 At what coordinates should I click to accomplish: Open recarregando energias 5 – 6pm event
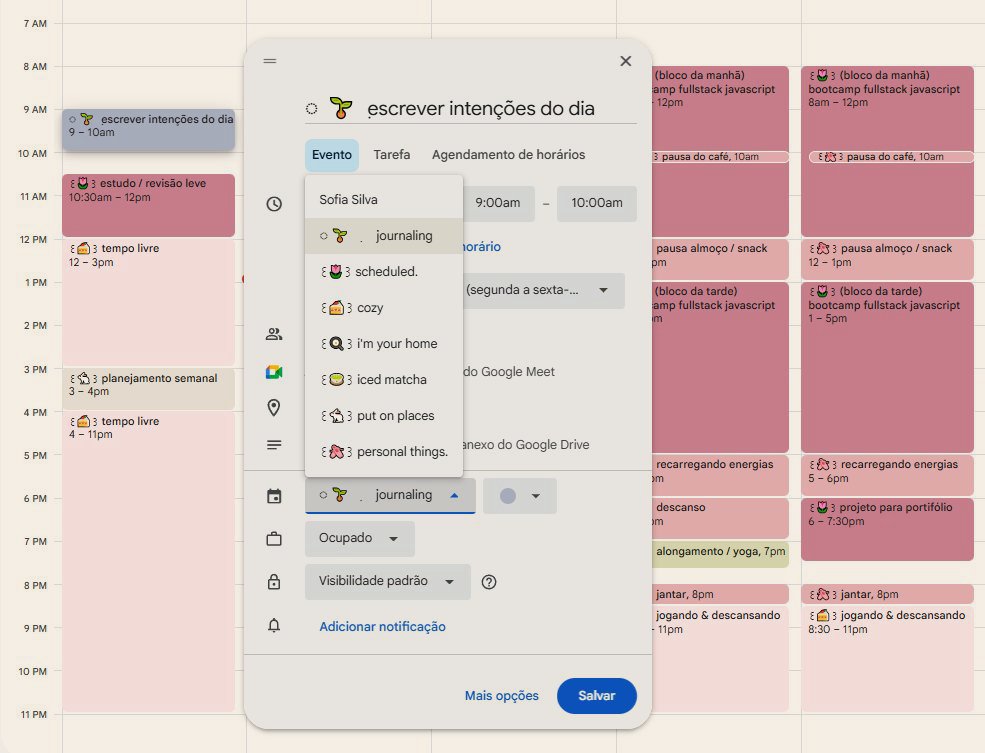pos(887,475)
